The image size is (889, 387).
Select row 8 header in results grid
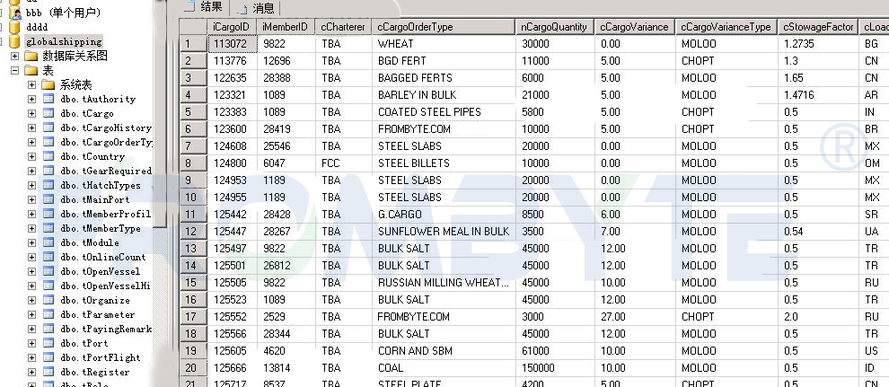[193, 163]
